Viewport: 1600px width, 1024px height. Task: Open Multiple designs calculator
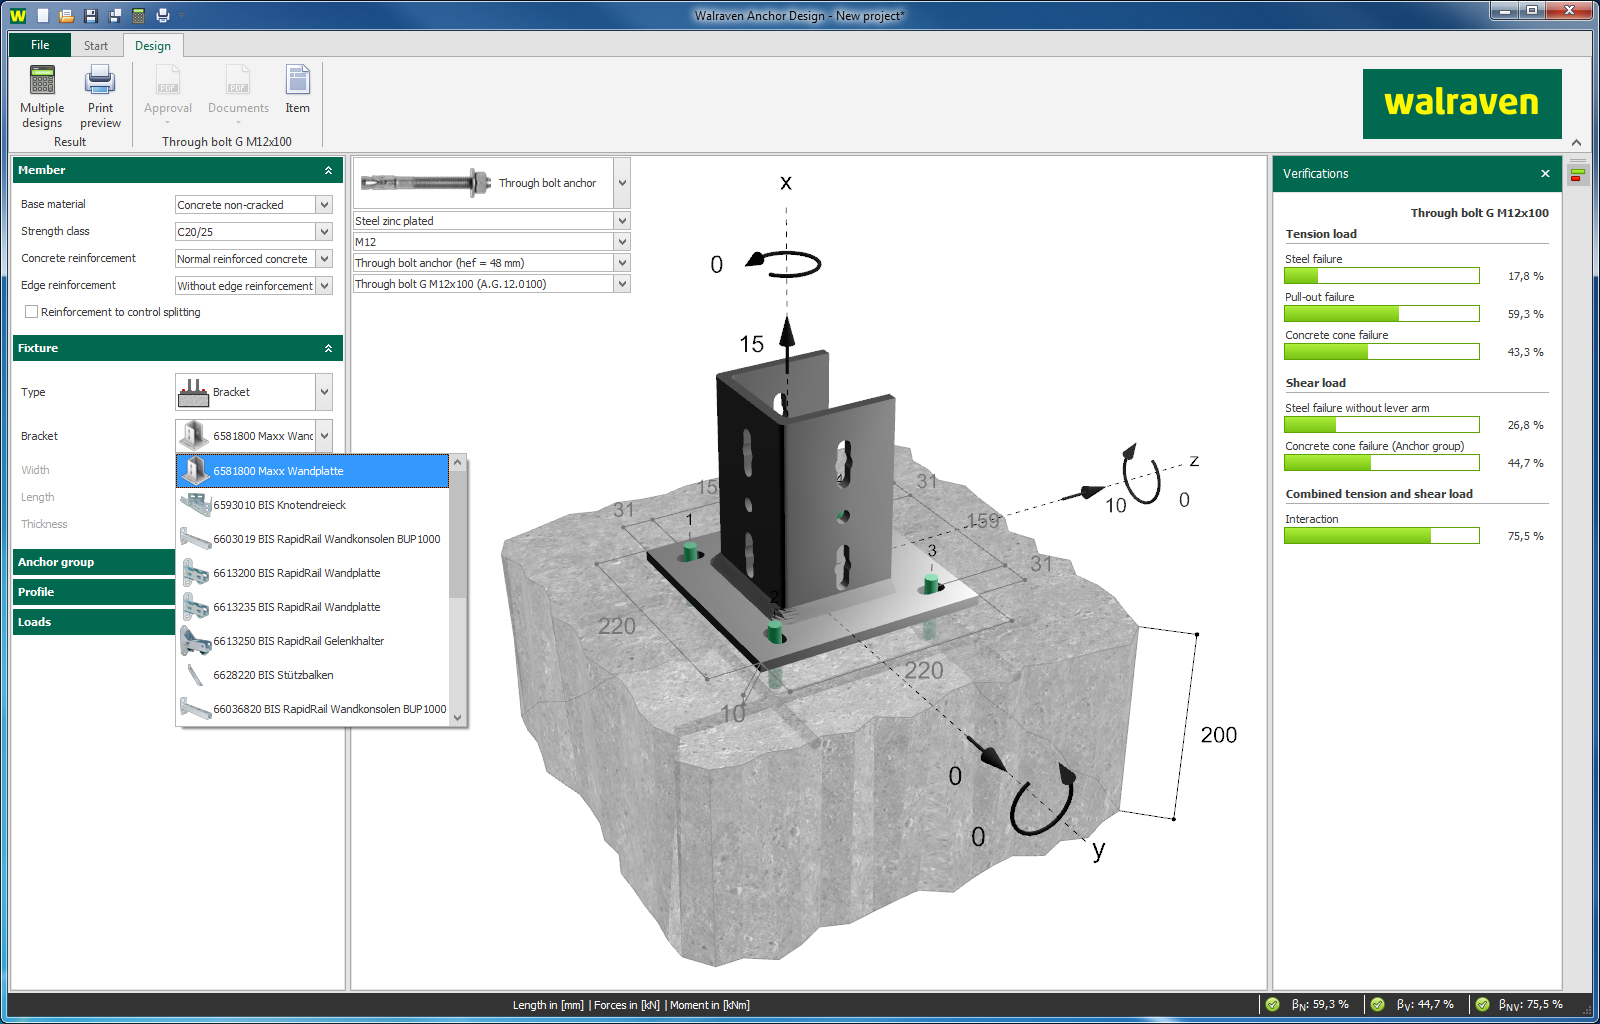[42, 97]
